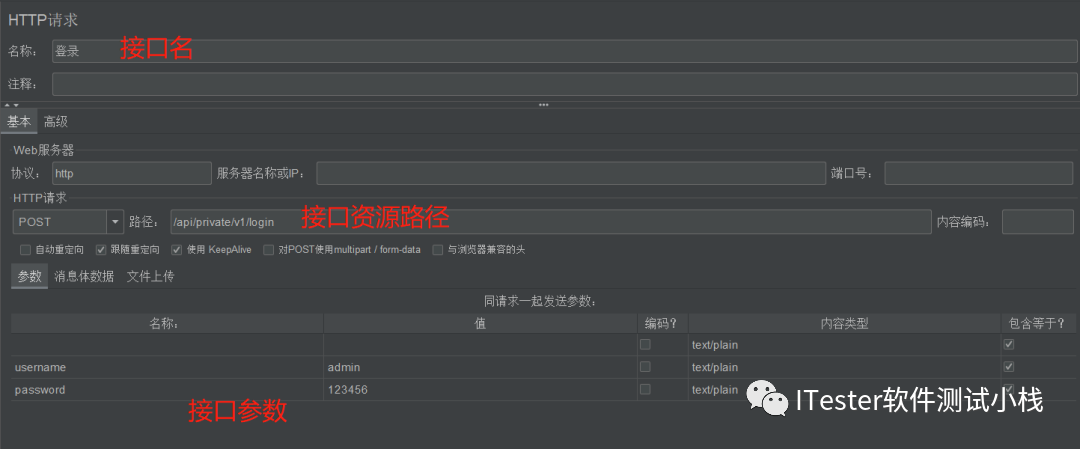Select the 文件上传 tab

pos(150,277)
